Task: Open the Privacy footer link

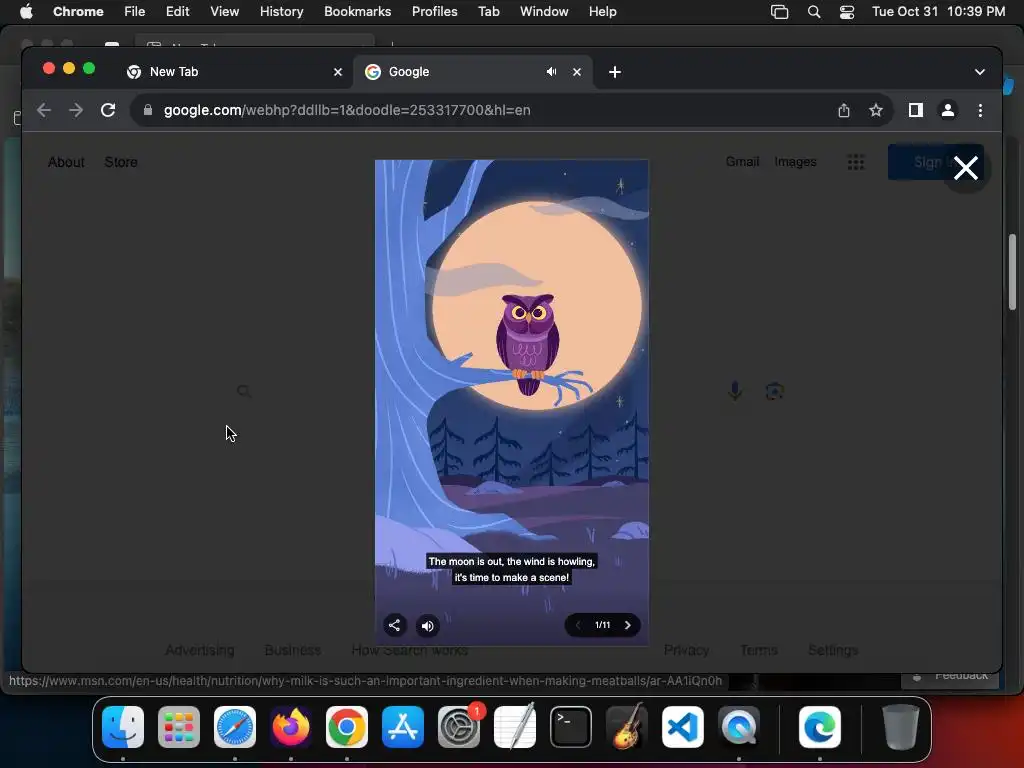Action: (686, 650)
